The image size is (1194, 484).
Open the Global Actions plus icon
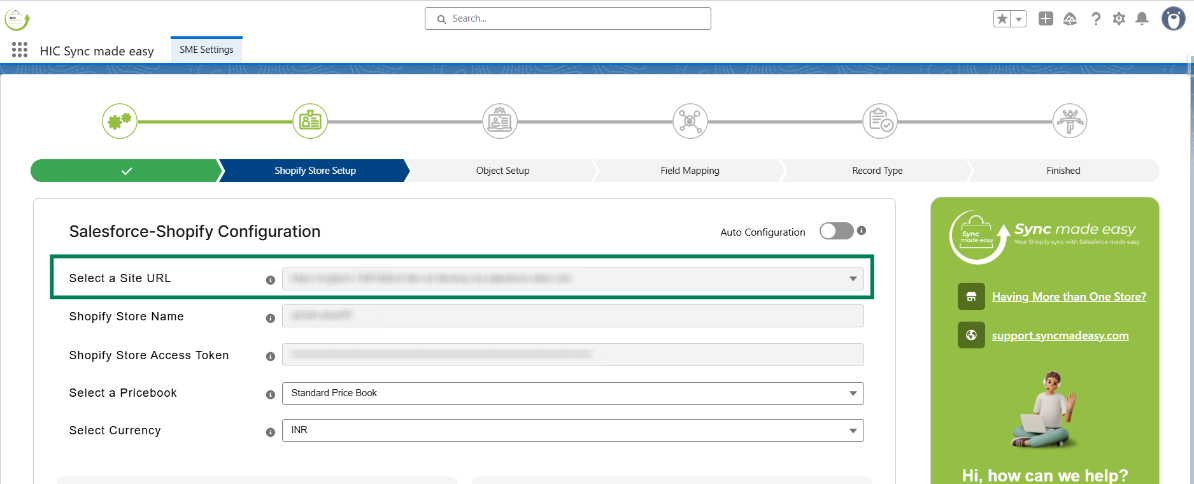(1046, 19)
